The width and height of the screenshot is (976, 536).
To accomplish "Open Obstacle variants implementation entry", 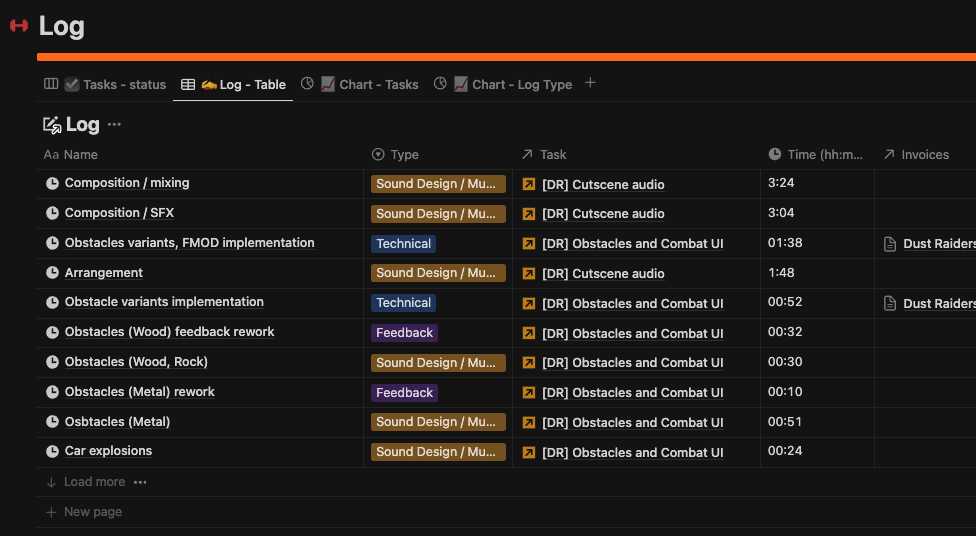I will 164,302.
